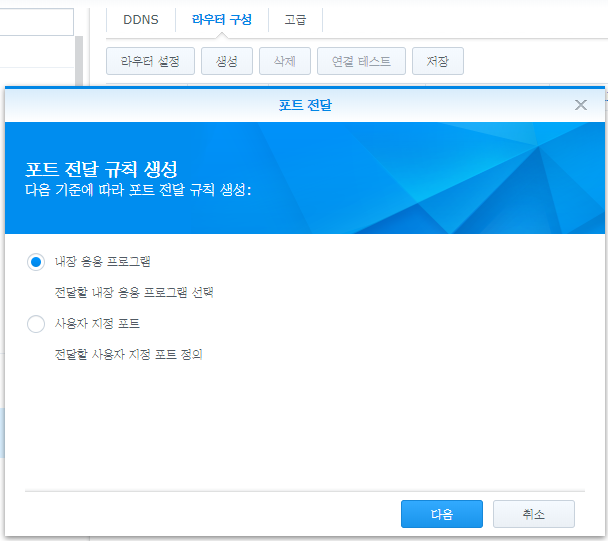The width and height of the screenshot is (608, 541).
Task: Click the 생성 button
Action: click(x=226, y=61)
